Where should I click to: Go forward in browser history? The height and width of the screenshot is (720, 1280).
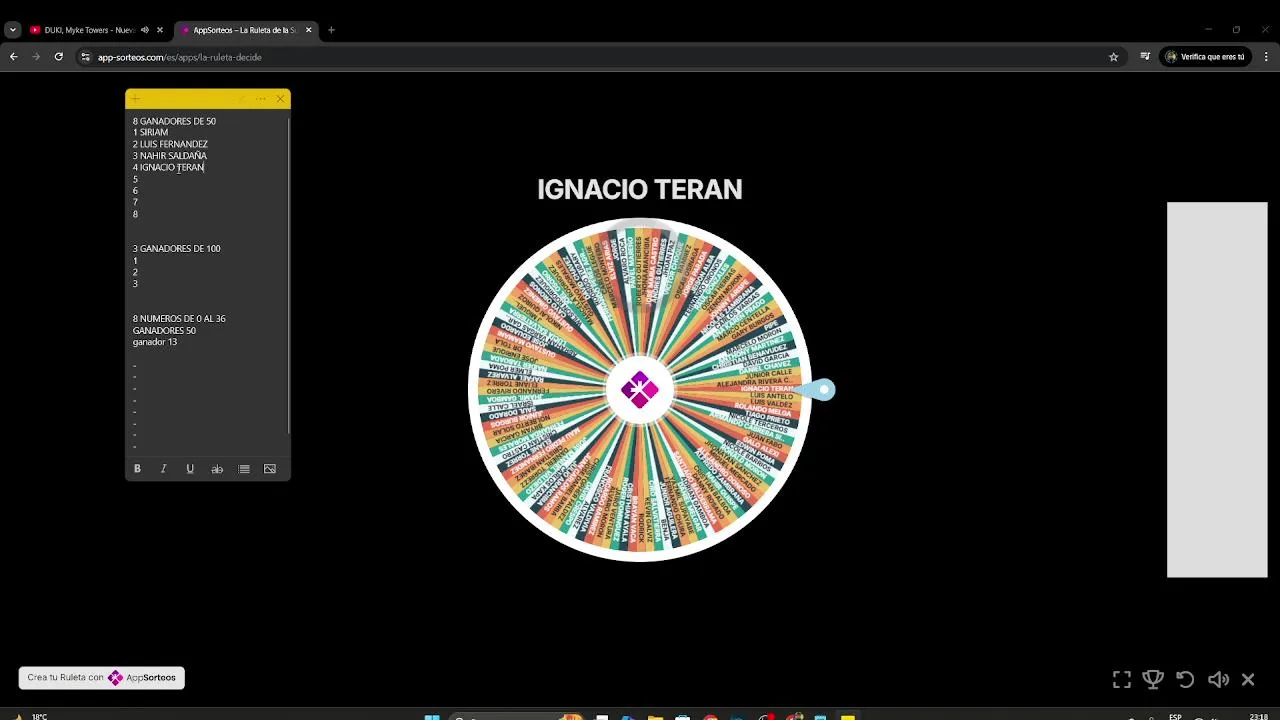point(36,57)
